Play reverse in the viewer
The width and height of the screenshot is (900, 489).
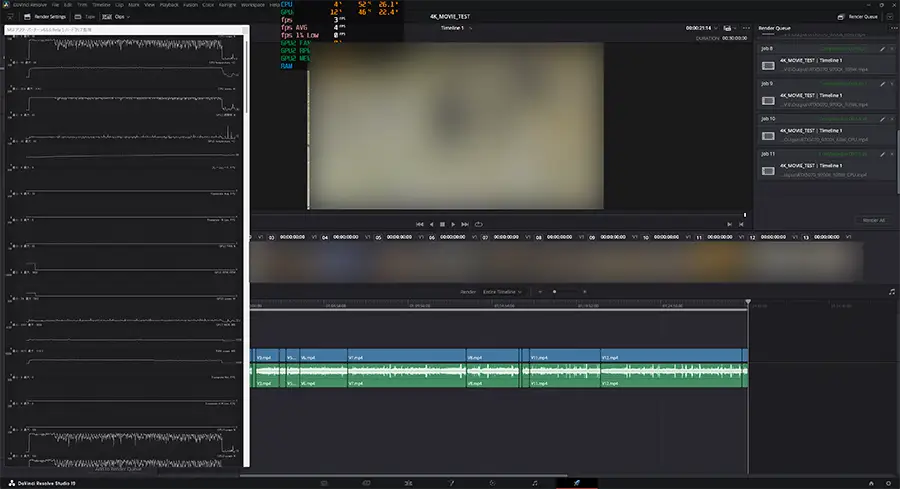tap(432, 224)
